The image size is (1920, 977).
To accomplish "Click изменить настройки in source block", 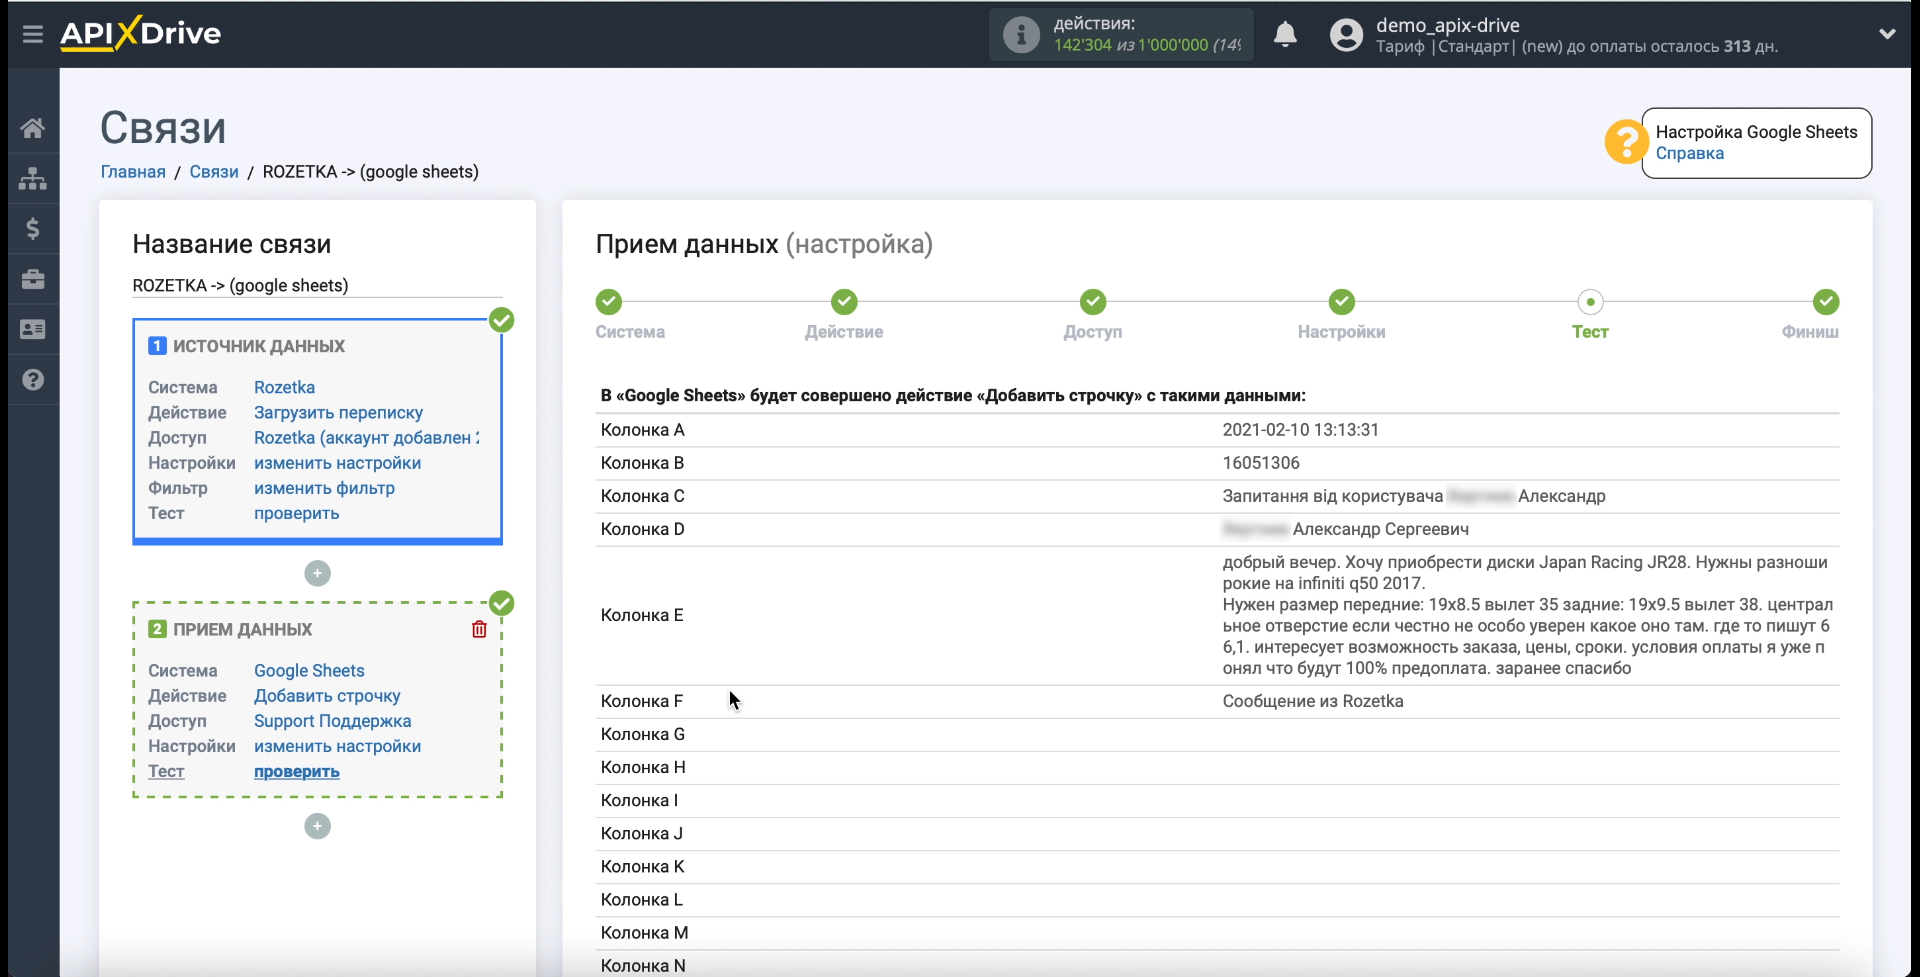I will coord(337,463).
